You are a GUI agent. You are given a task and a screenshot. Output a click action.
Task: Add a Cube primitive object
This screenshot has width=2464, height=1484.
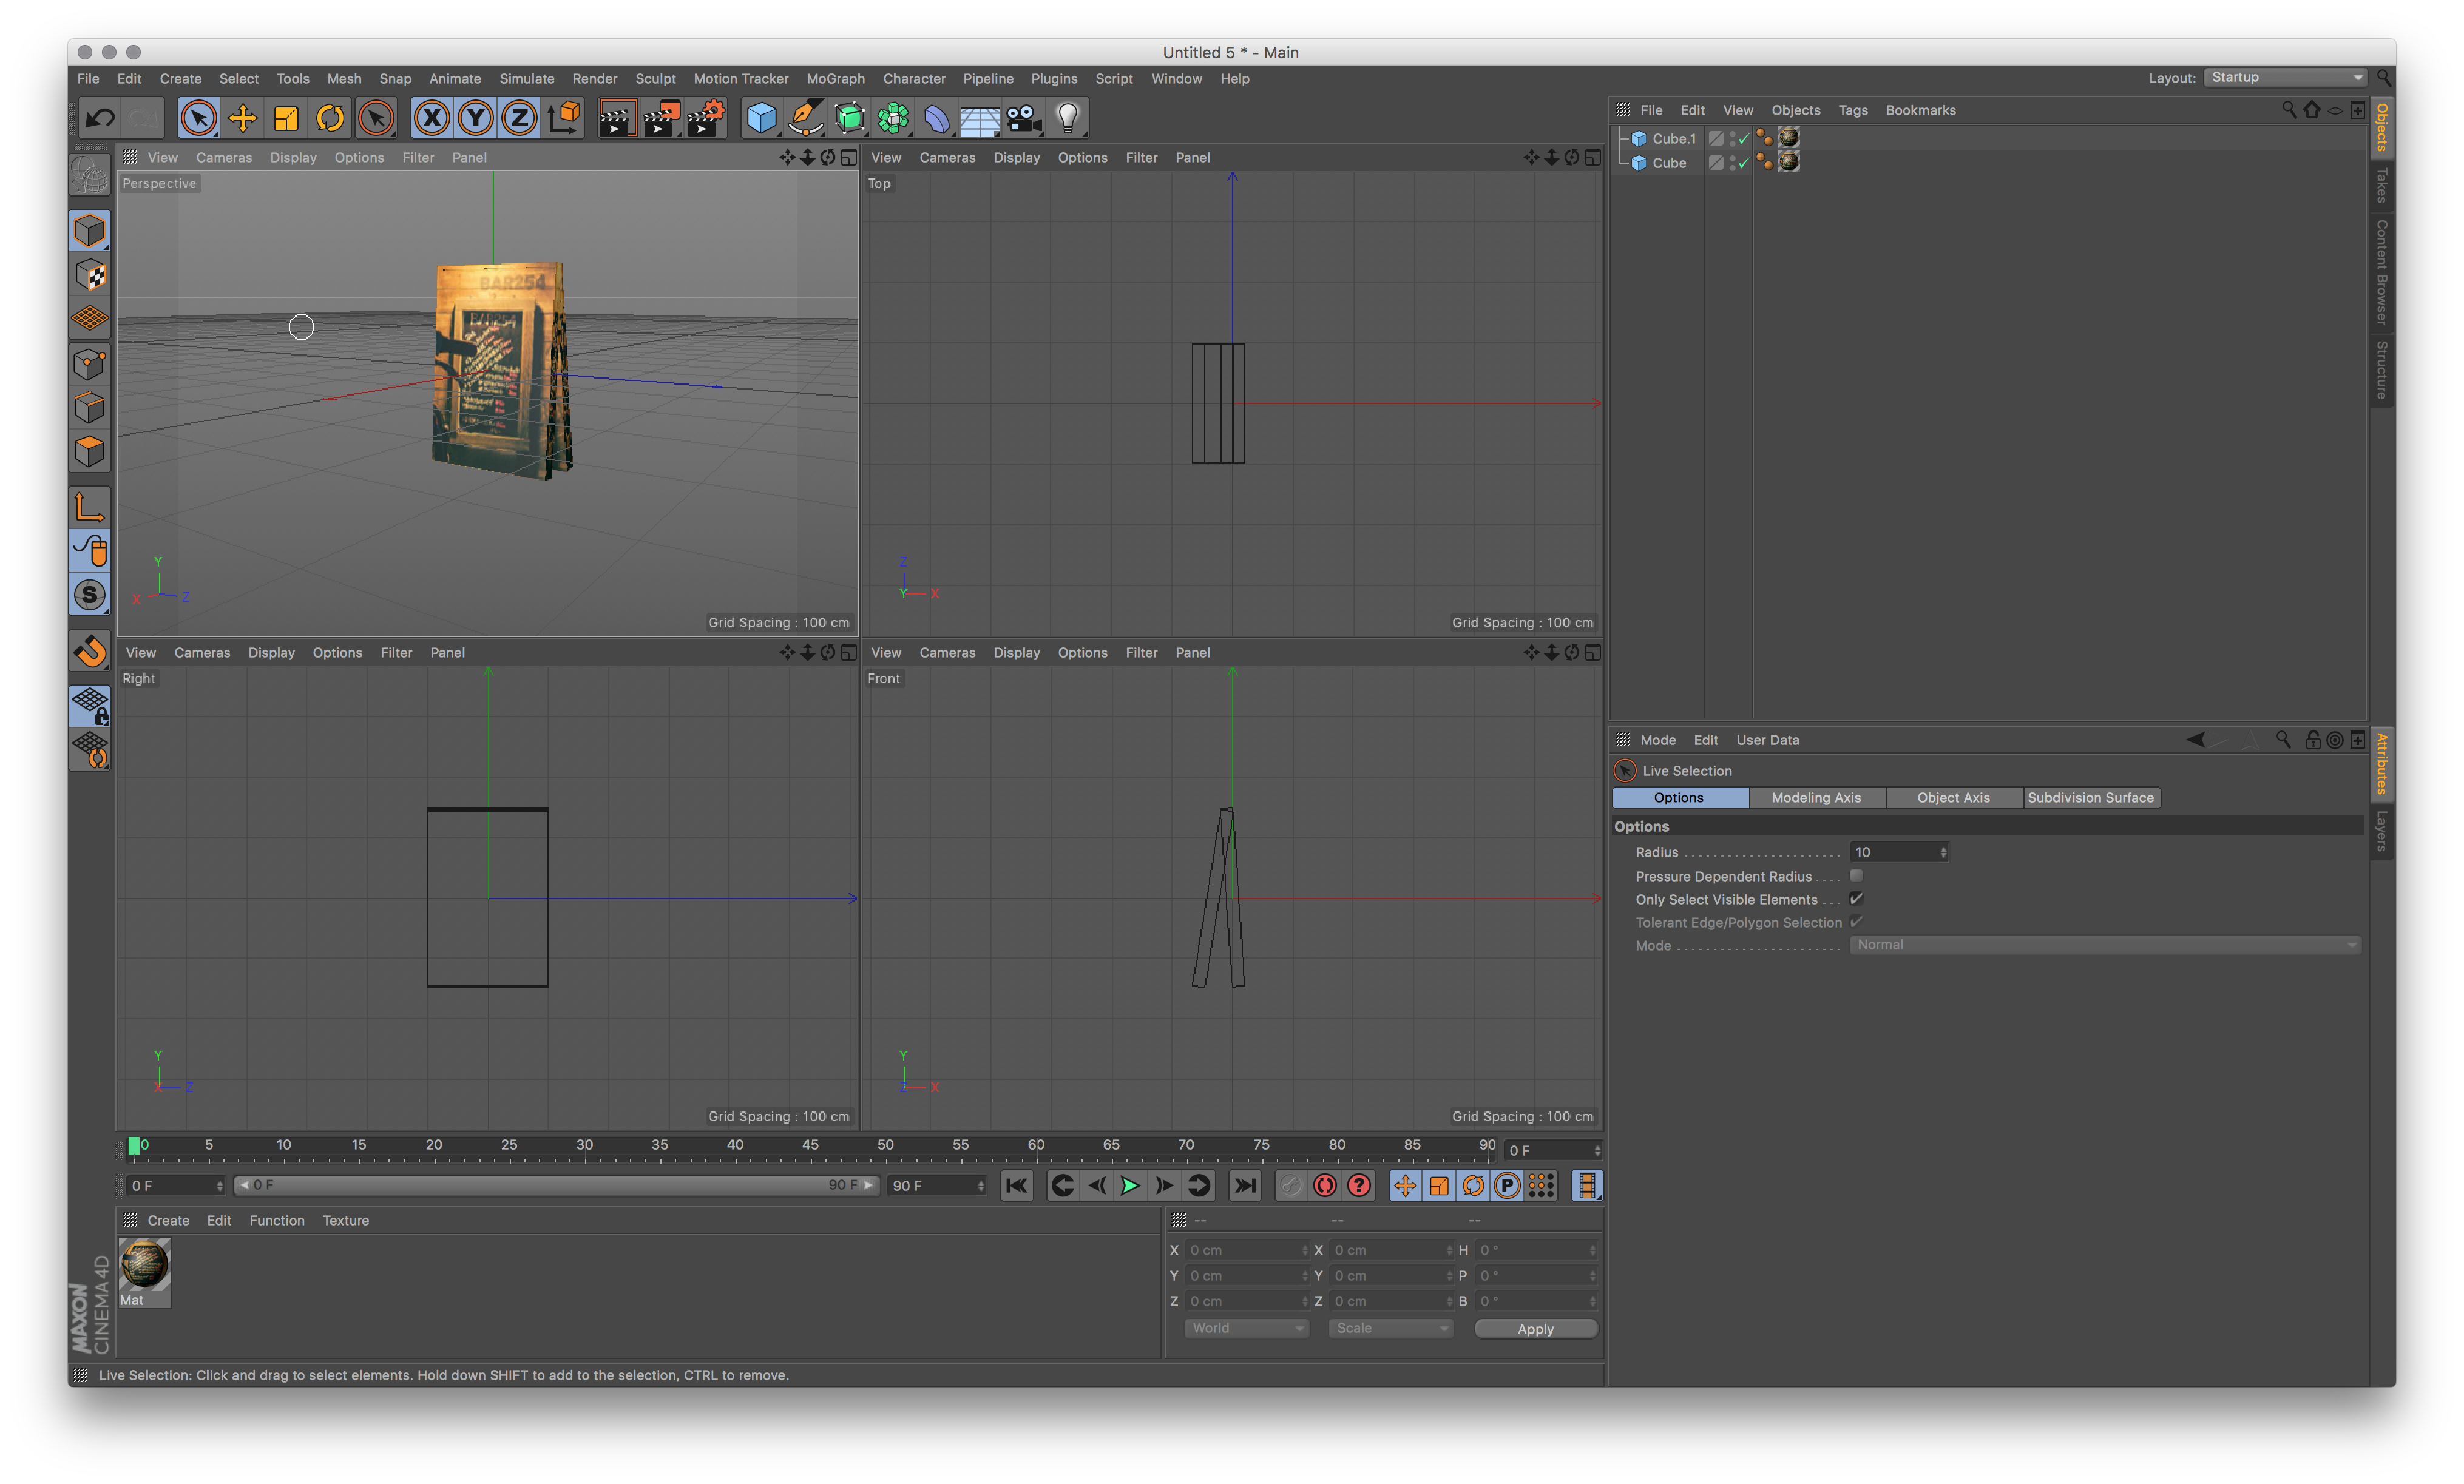point(761,118)
